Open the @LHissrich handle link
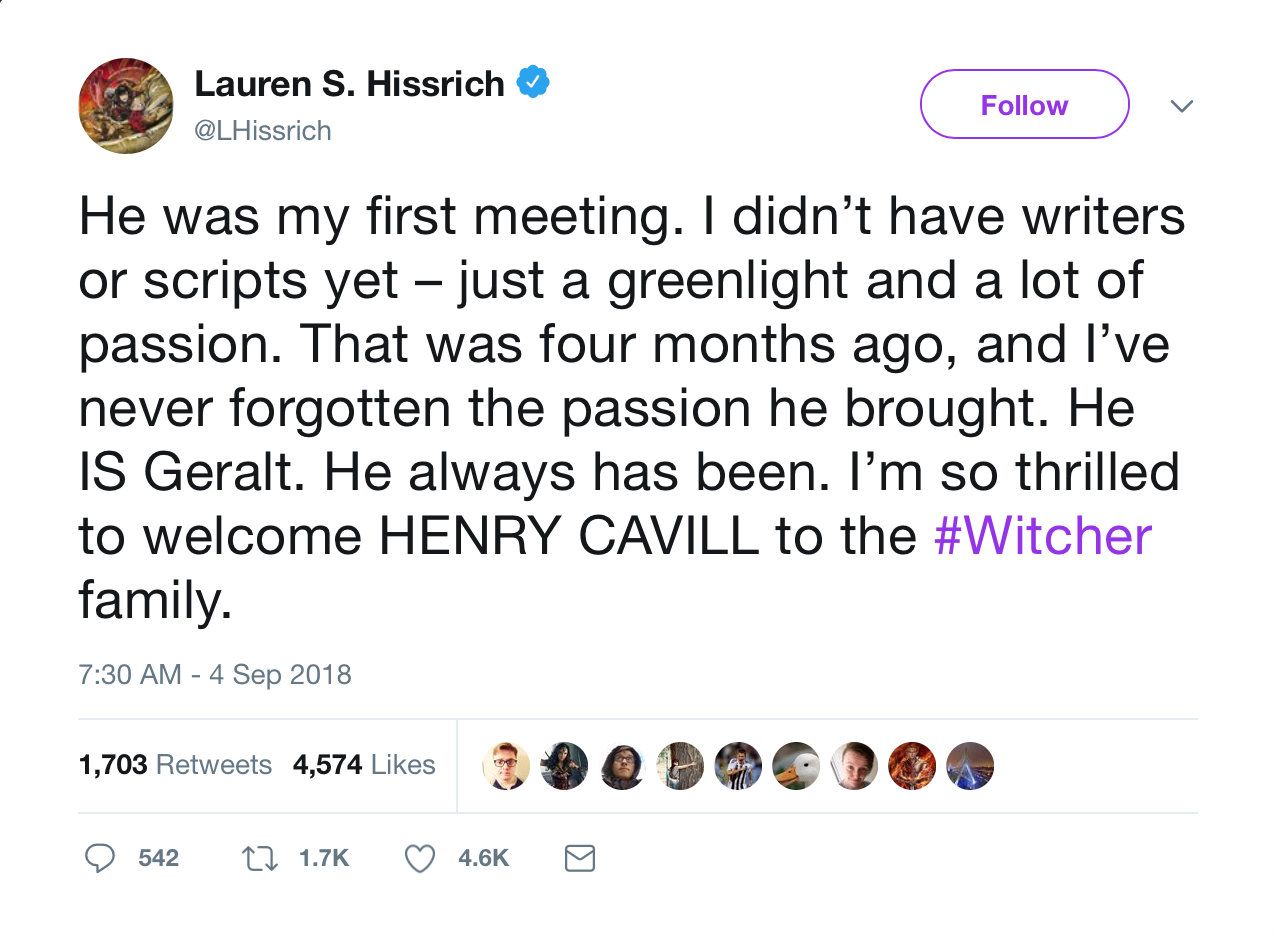The image size is (1273, 933). tap(262, 130)
